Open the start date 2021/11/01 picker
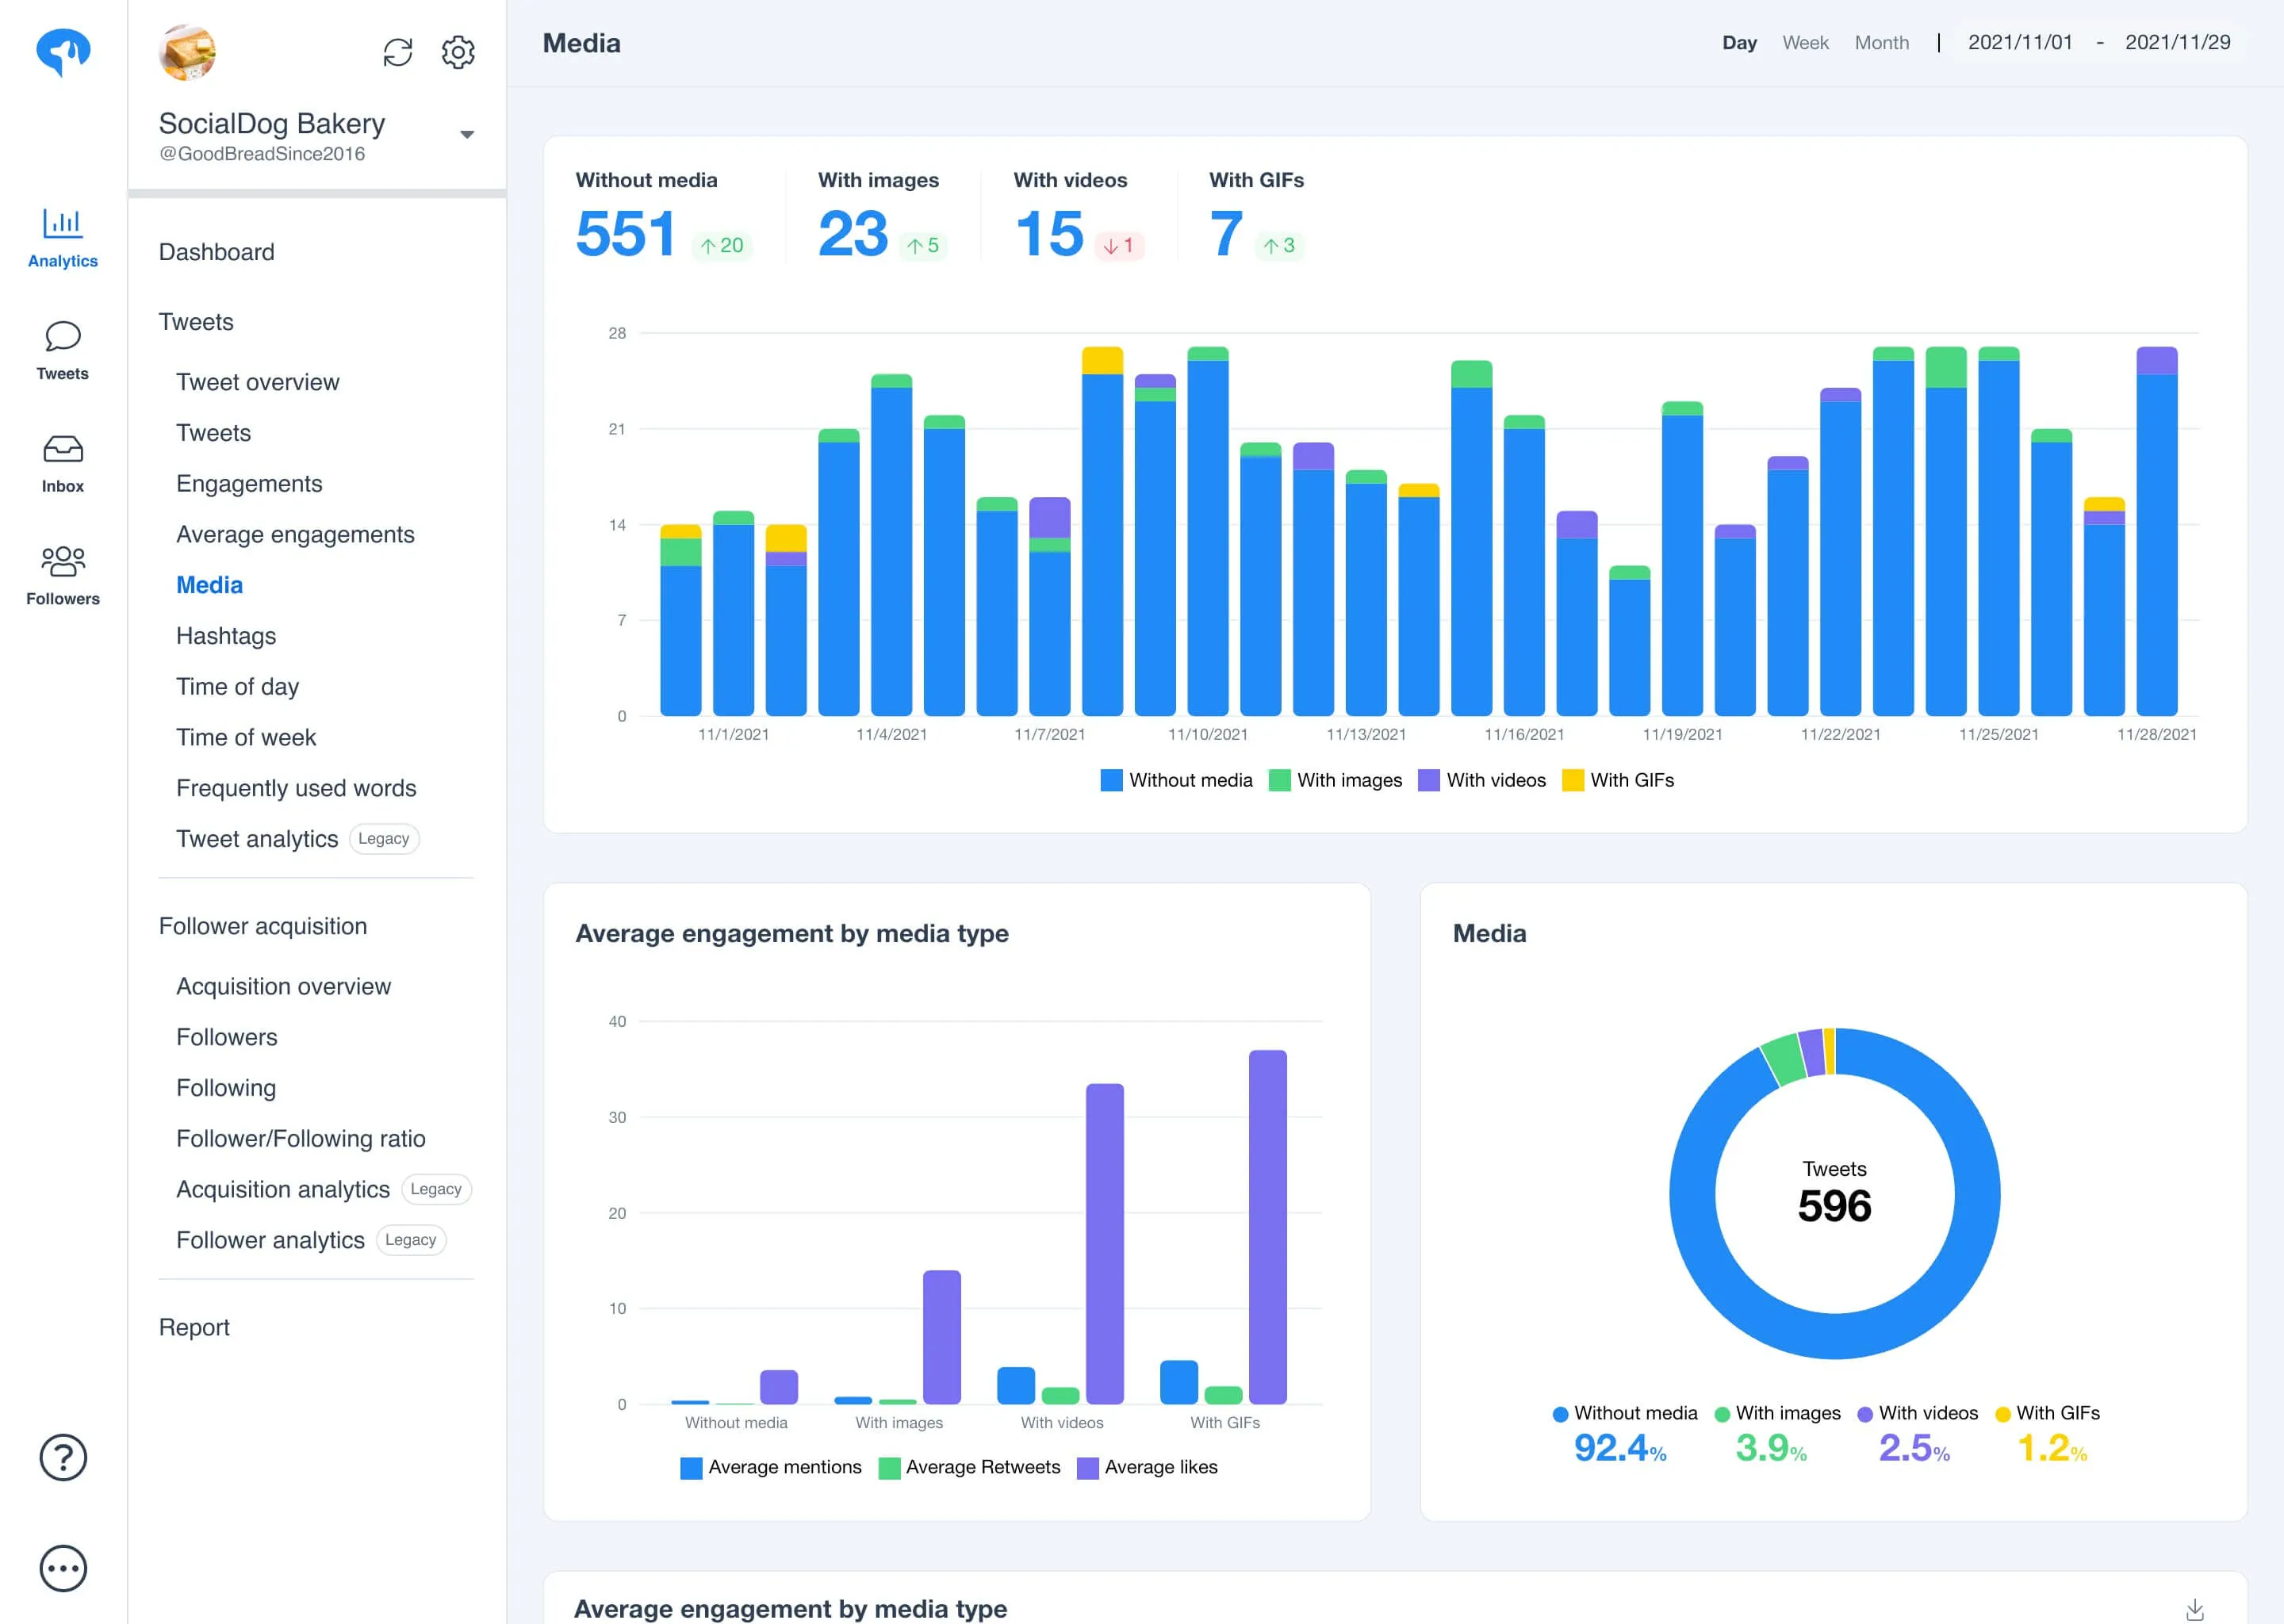This screenshot has height=1624, width=2284. point(2020,42)
